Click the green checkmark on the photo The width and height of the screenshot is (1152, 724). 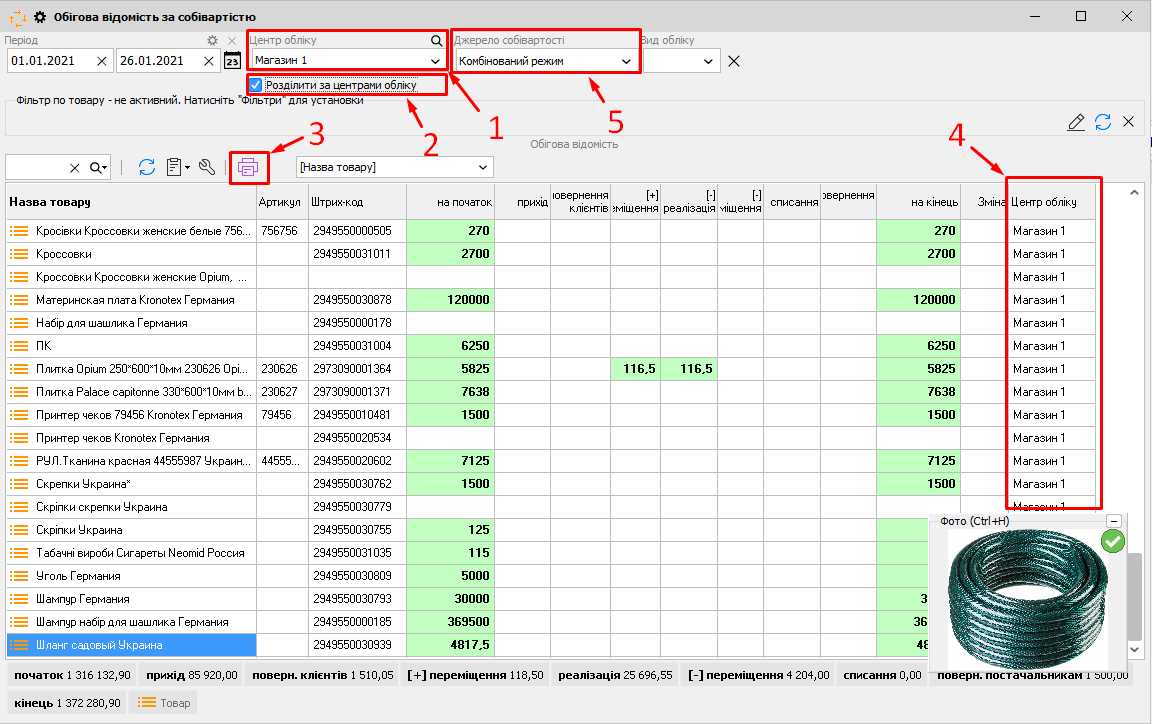coord(1113,541)
